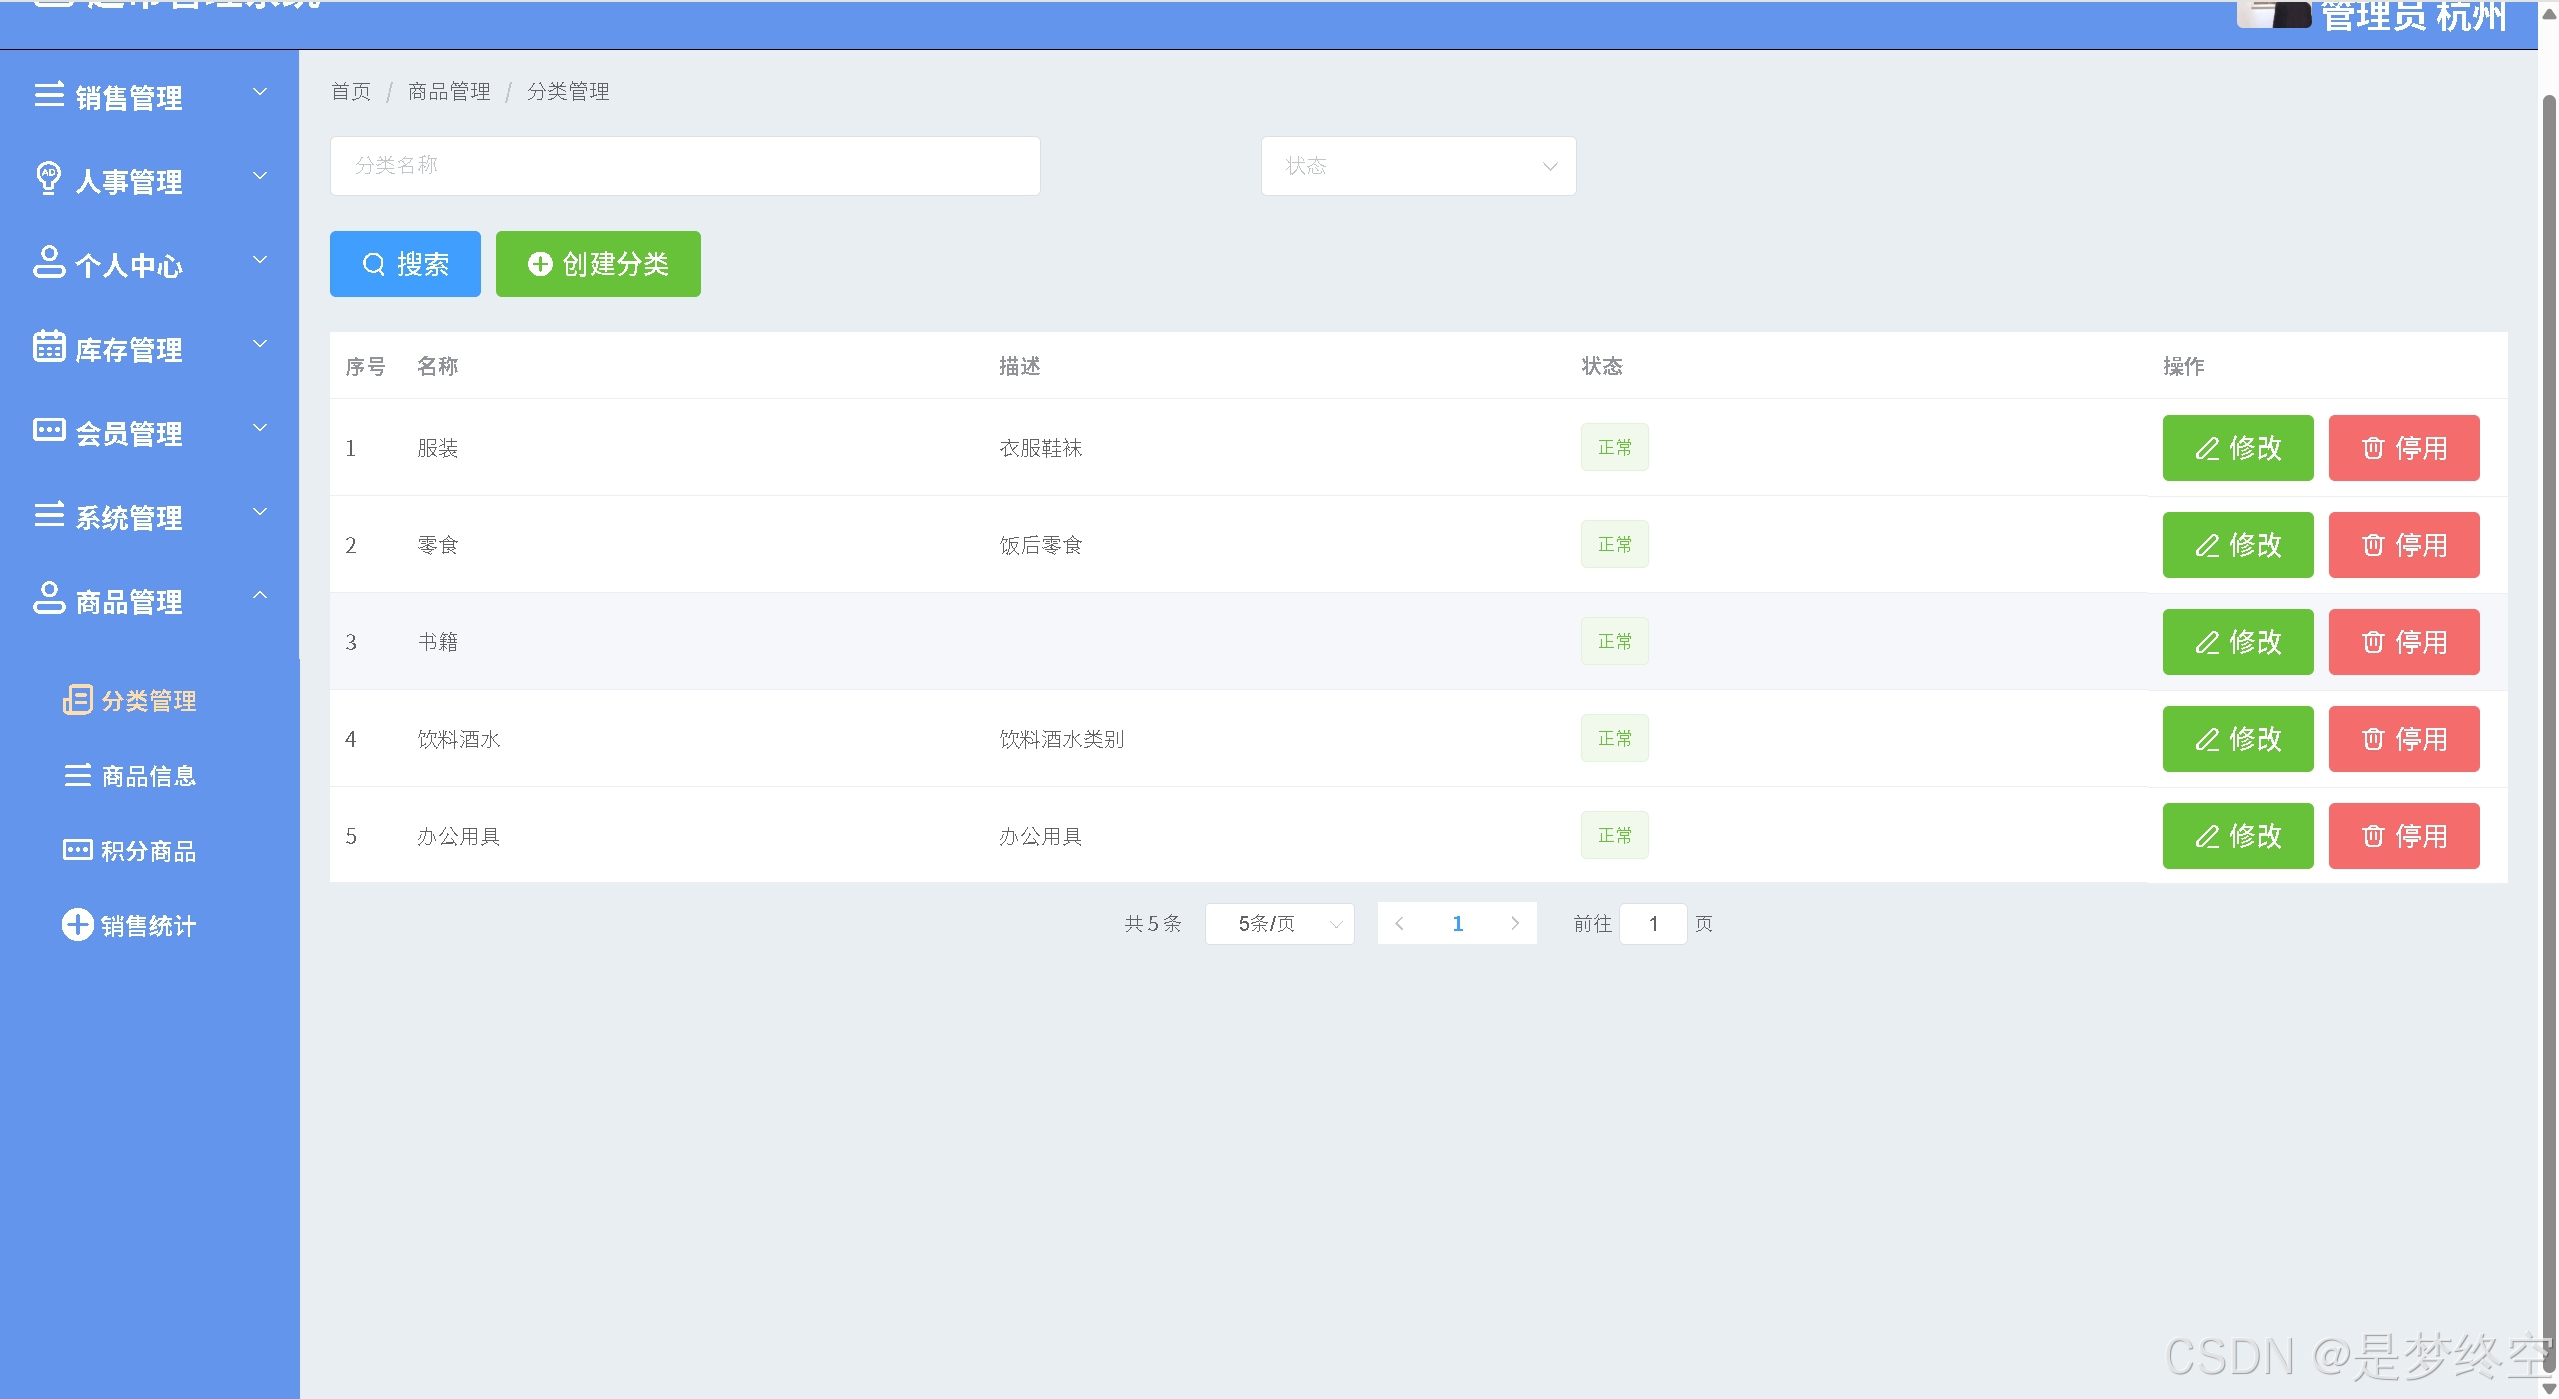This screenshot has height=1399, width=2559.
Task: Click the list icon beside 商品信息
Action: pos(77,775)
